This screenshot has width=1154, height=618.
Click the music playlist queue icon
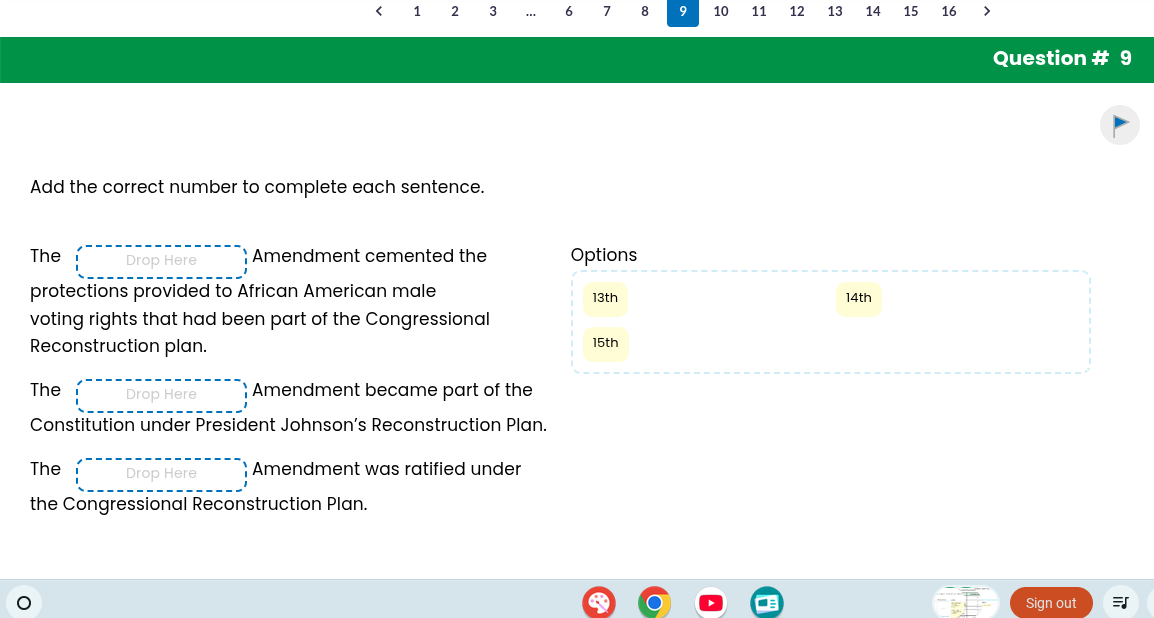1120,602
